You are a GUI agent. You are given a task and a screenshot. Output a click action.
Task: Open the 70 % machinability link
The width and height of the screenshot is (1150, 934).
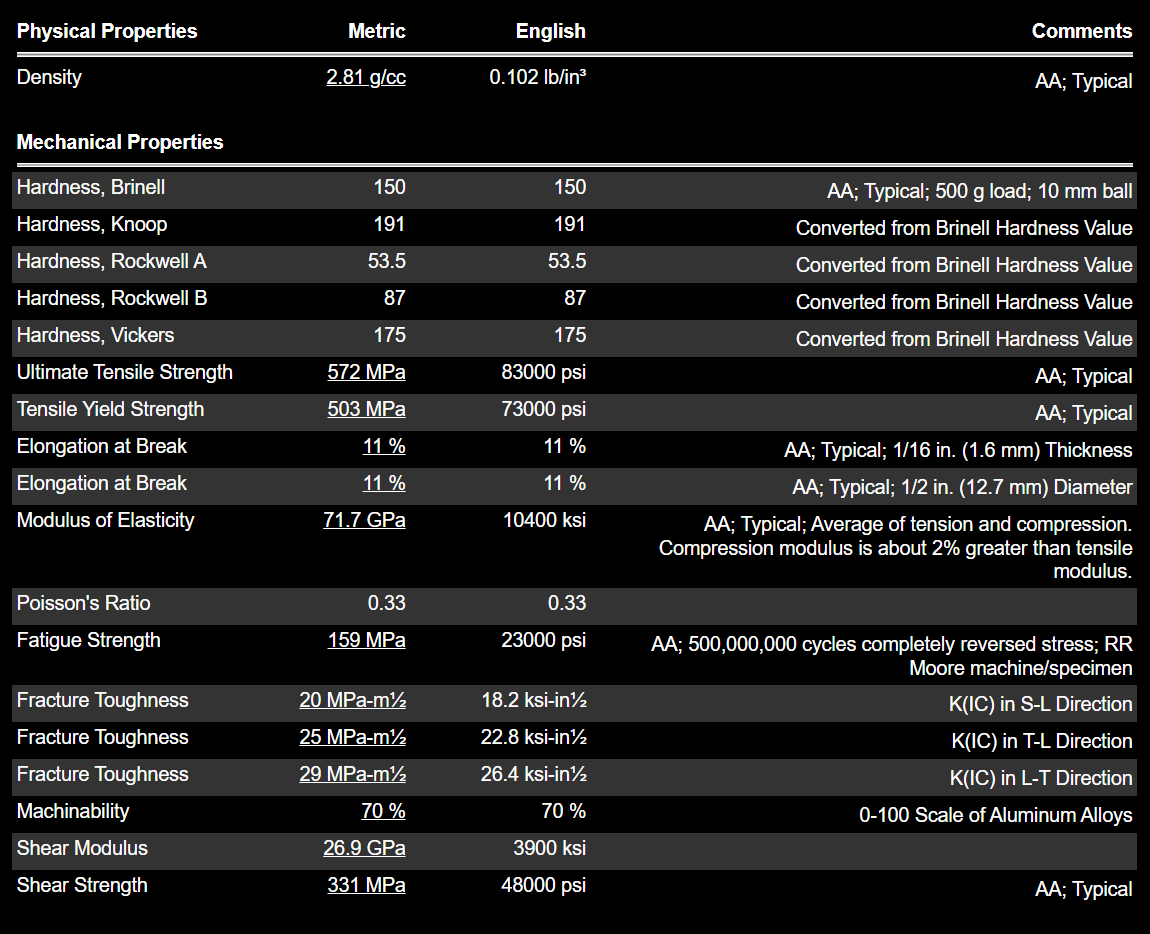[383, 811]
